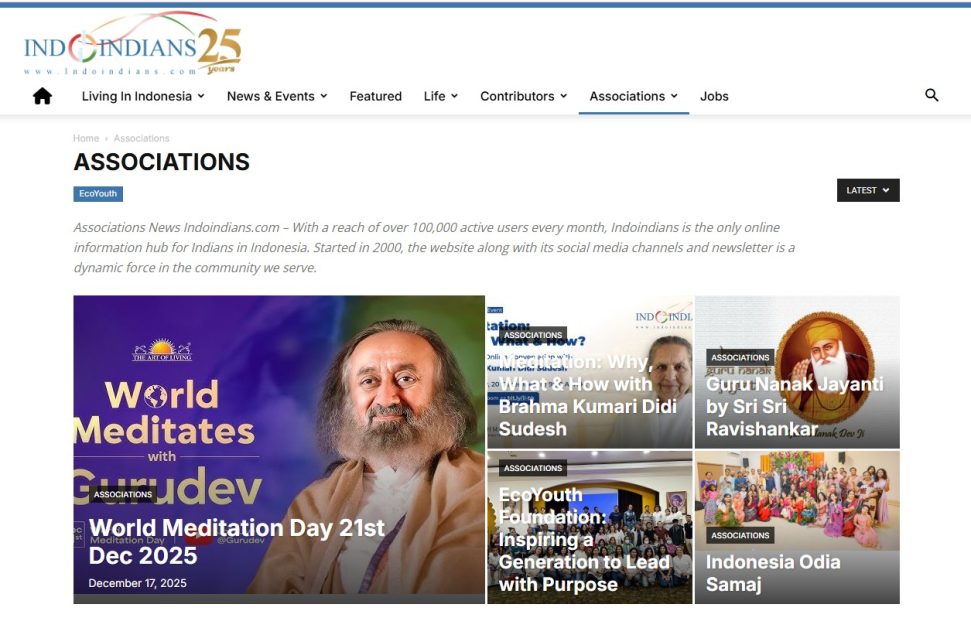
Task: Open the LATEST sort dropdown
Action: tap(868, 190)
